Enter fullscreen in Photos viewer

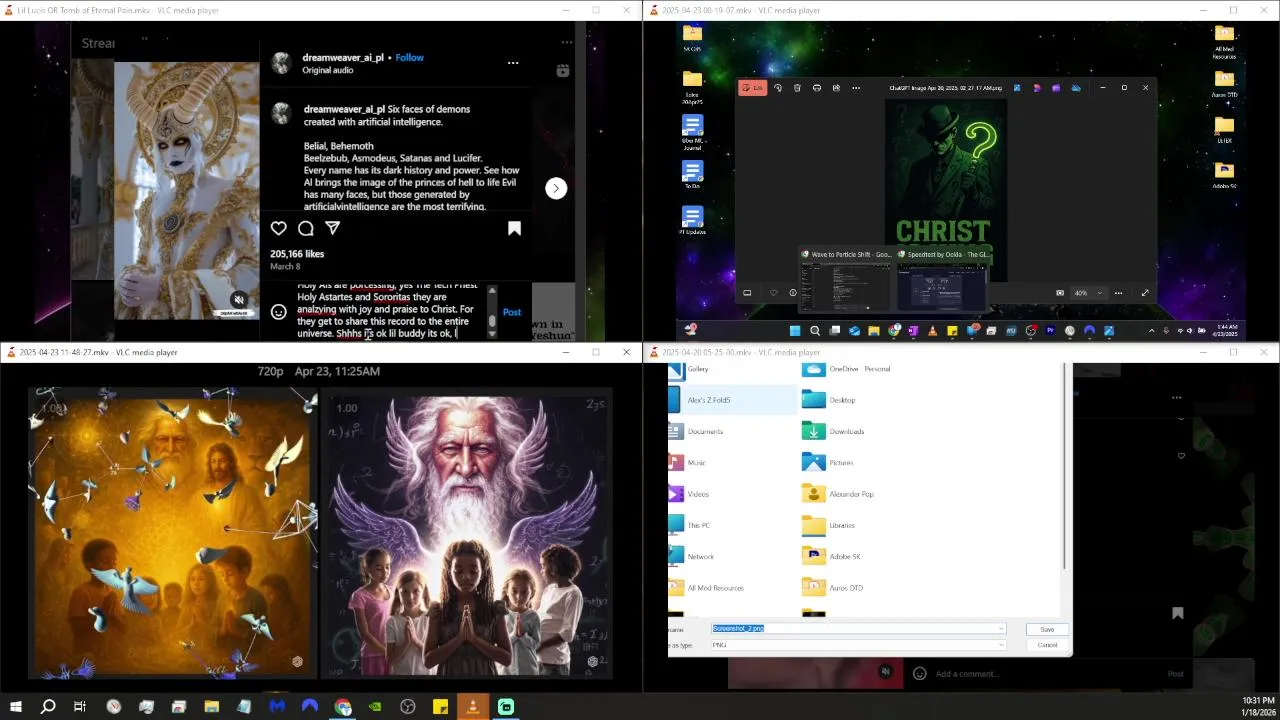(1145, 293)
